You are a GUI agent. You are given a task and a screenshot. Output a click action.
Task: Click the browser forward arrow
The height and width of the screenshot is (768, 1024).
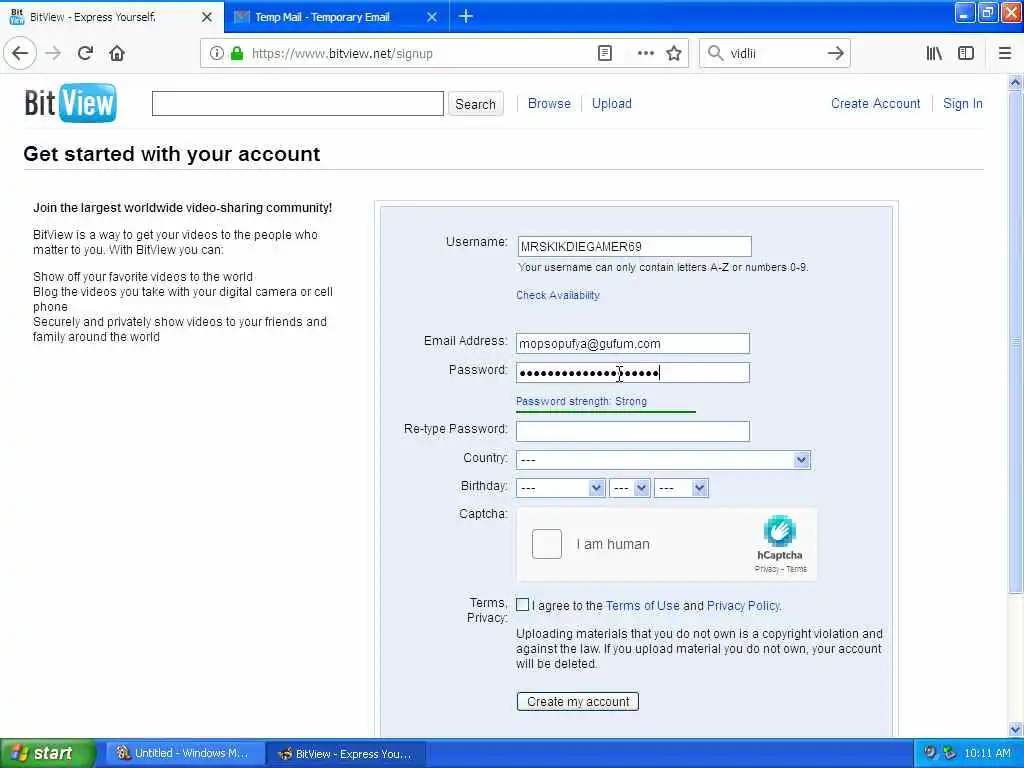tap(54, 54)
